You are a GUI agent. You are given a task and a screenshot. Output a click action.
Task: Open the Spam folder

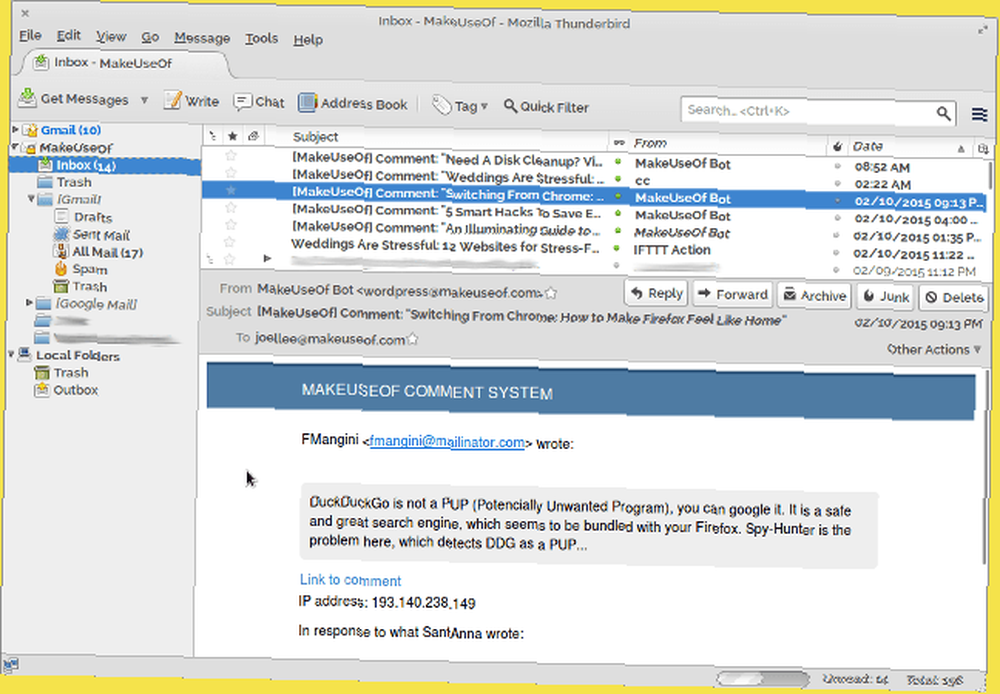(x=81, y=269)
